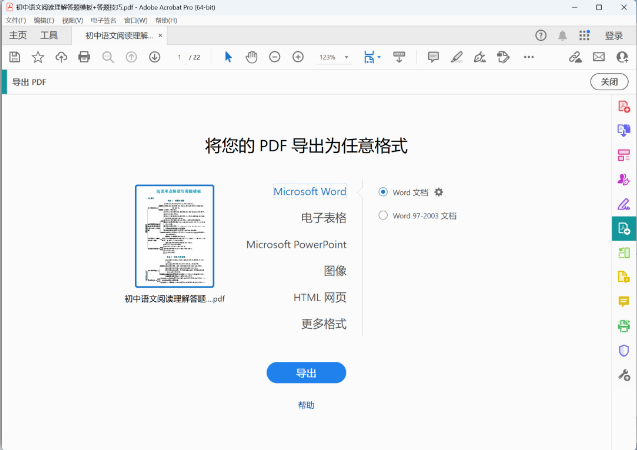Open the 编辑 menu
Image resolution: width=637 pixels, height=450 pixels.
[43, 20]
